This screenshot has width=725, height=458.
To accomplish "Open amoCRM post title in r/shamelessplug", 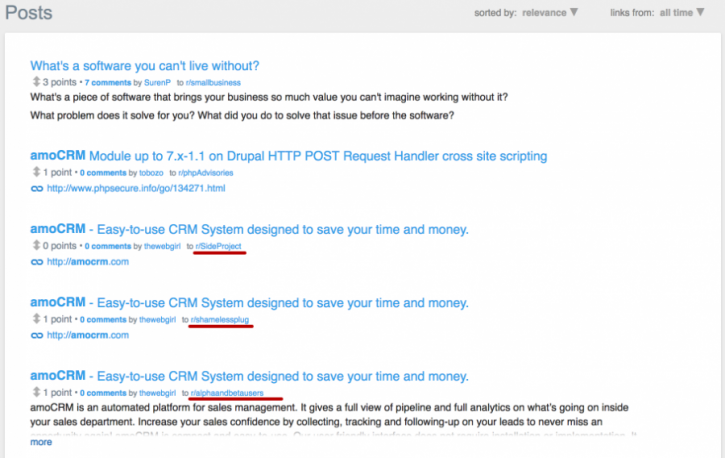I will click(x=249, y=303).
